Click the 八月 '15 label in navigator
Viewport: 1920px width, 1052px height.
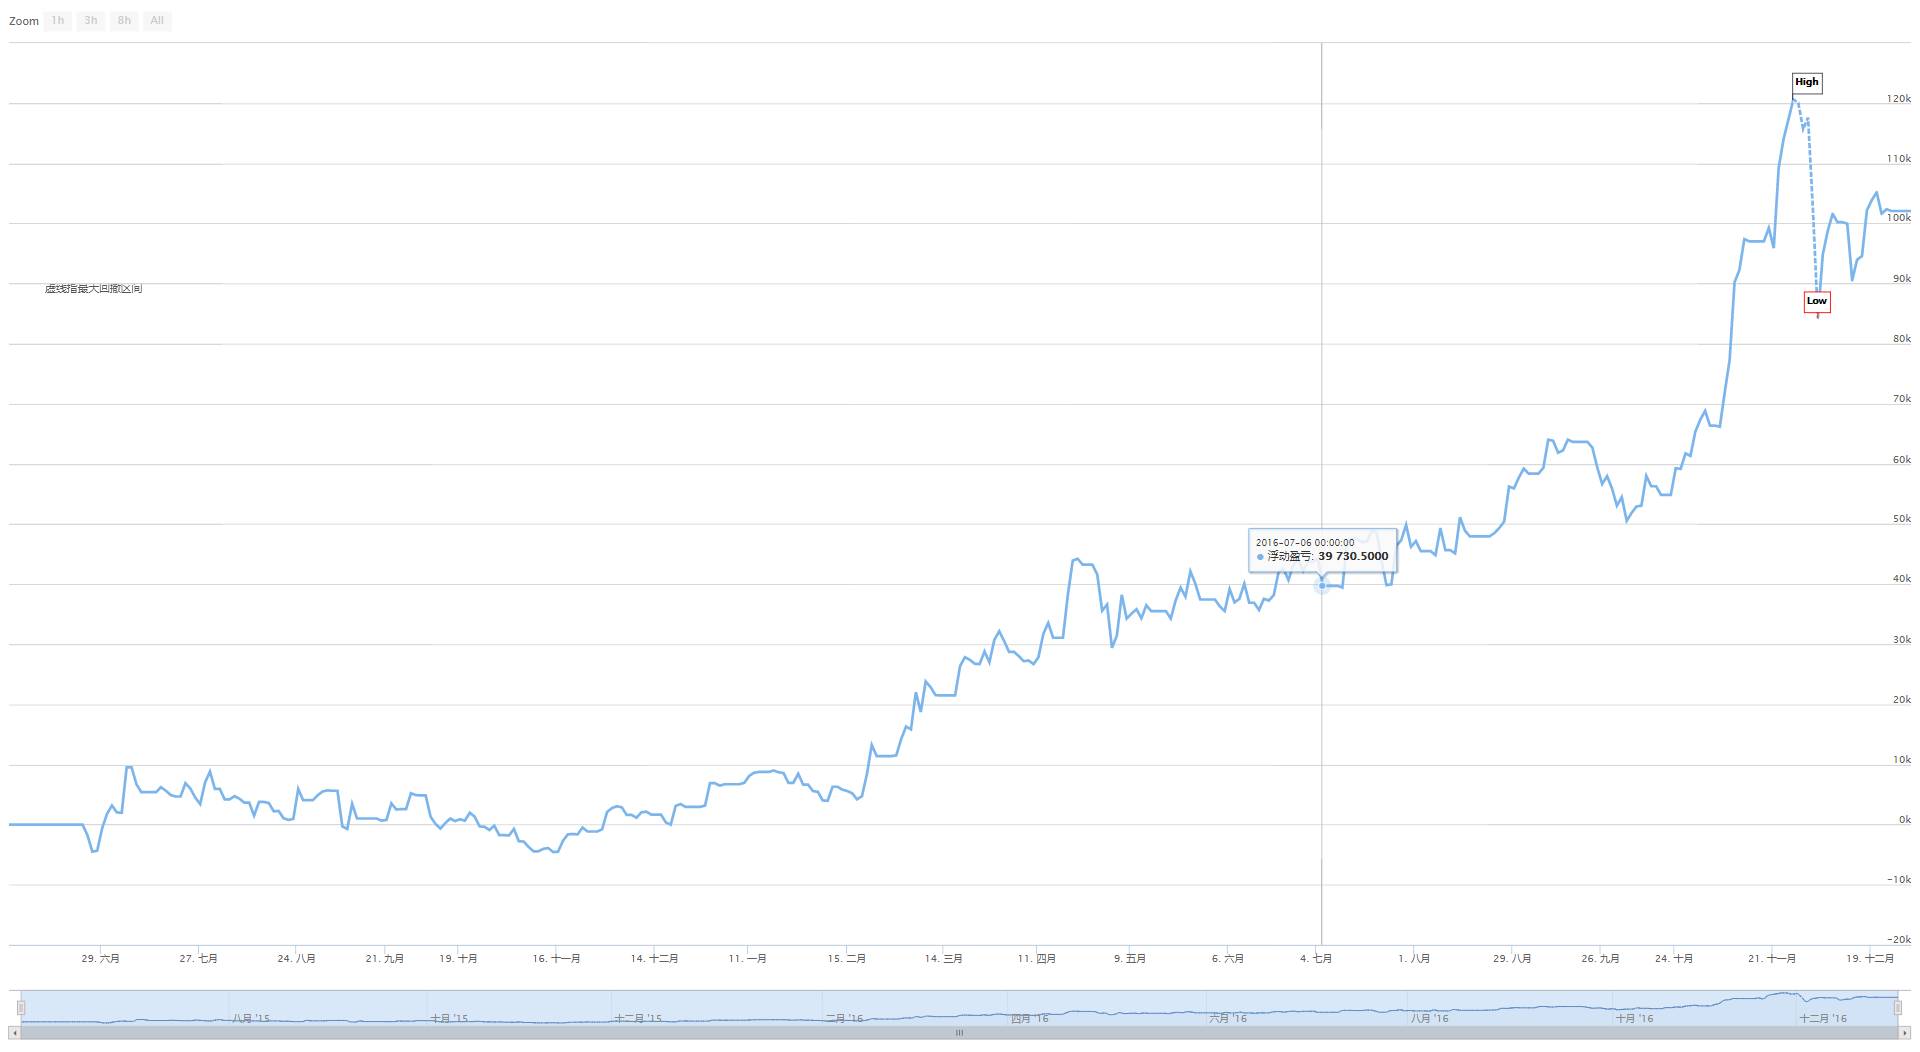(x=251, y=1018)
